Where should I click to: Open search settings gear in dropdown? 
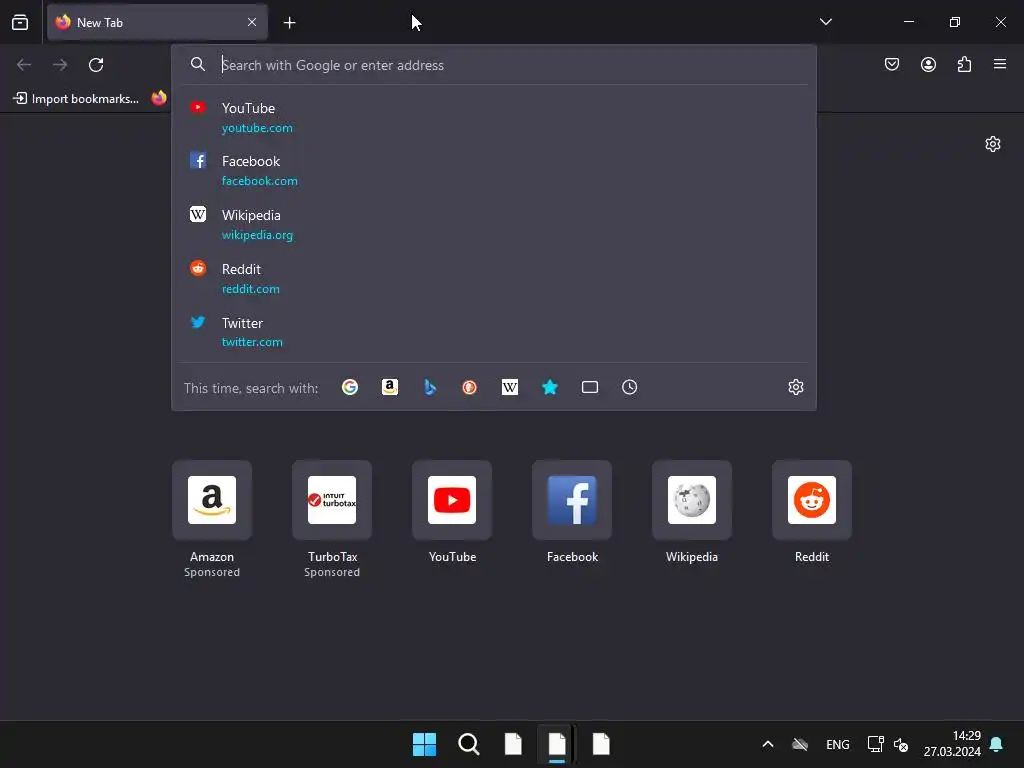pos(795,387)
